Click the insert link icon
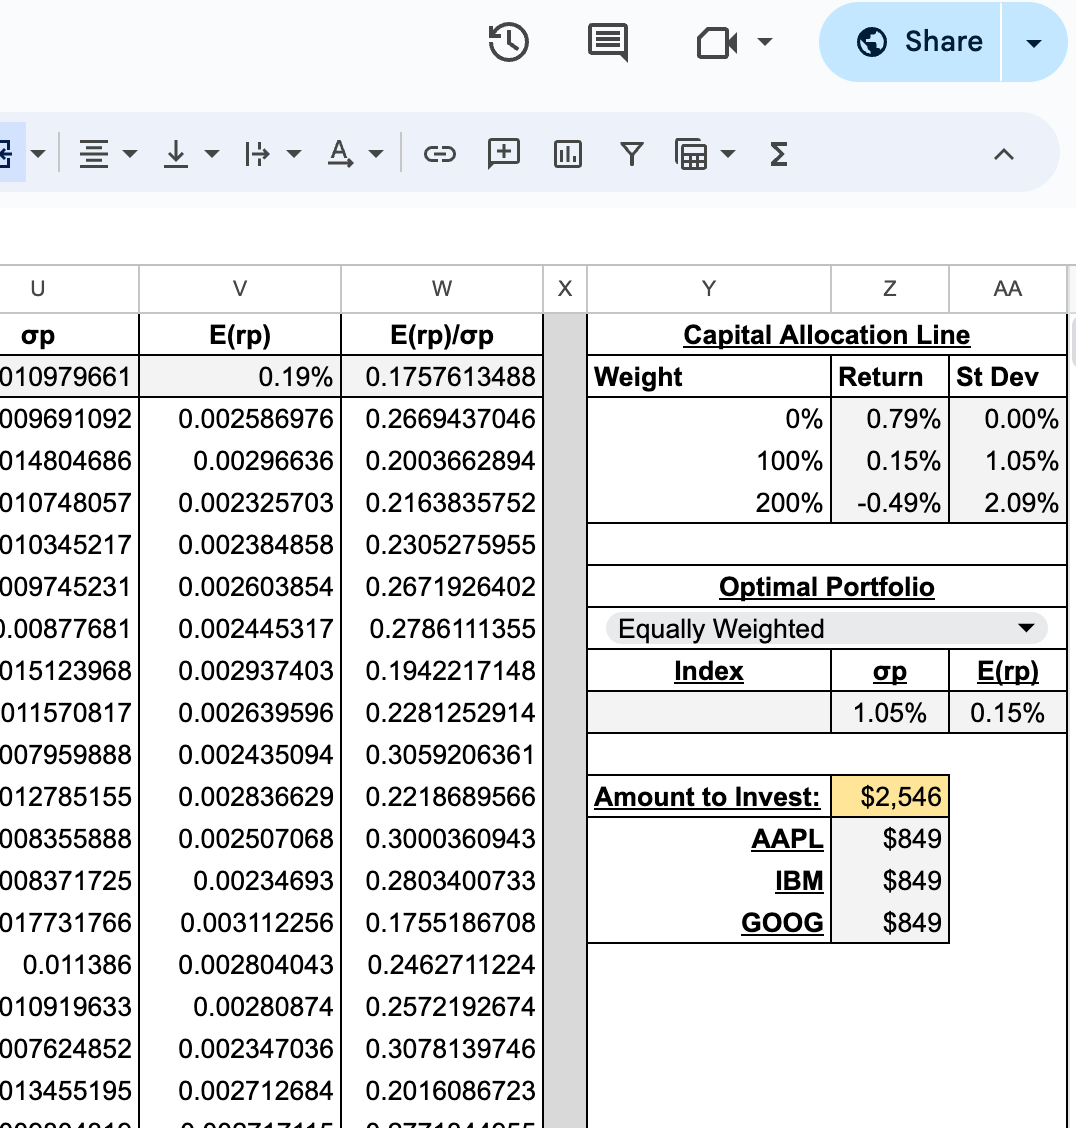This screenshot has height=1128, width=1076. click(440, 154)
